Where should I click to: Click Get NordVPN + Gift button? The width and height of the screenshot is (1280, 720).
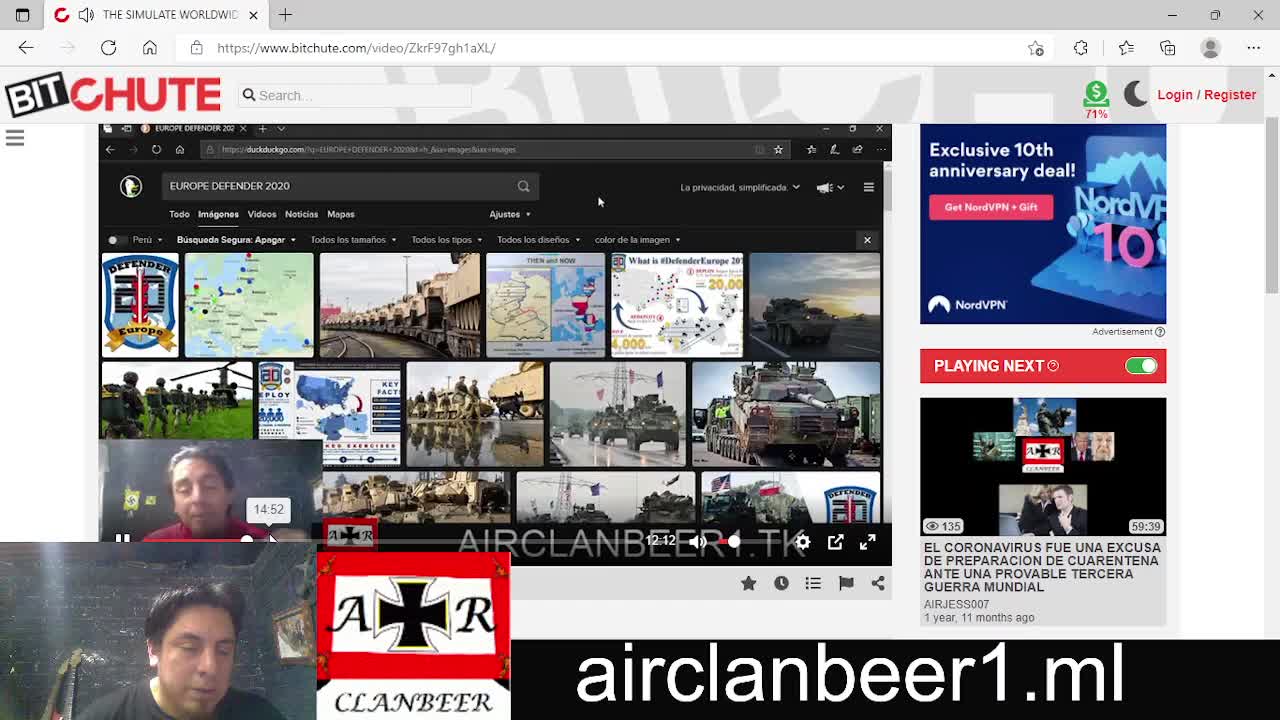(991, 207)
